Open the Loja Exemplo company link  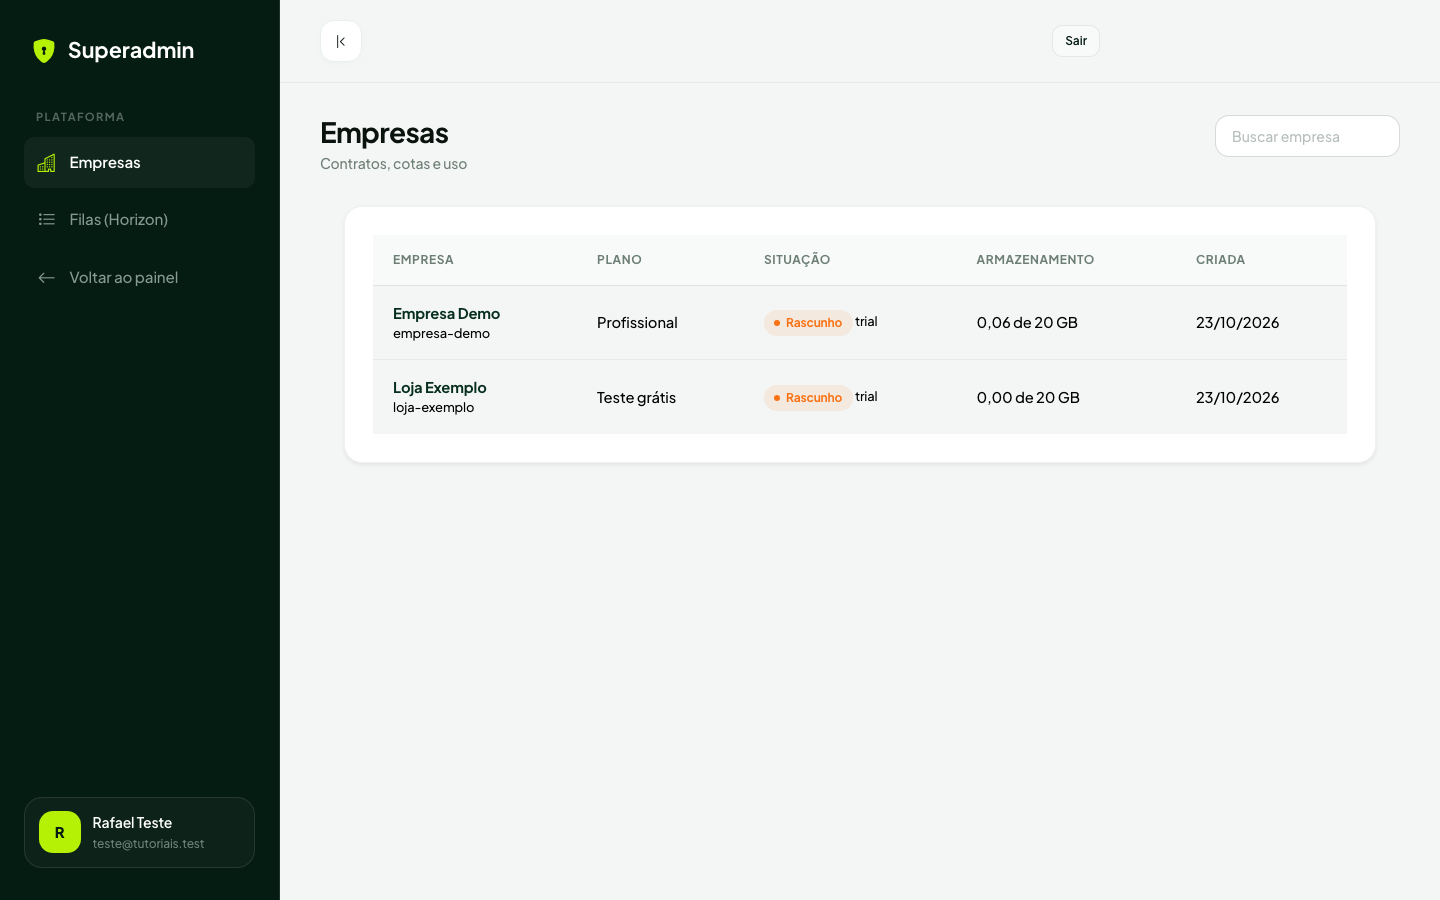click(x=440, y=388)
